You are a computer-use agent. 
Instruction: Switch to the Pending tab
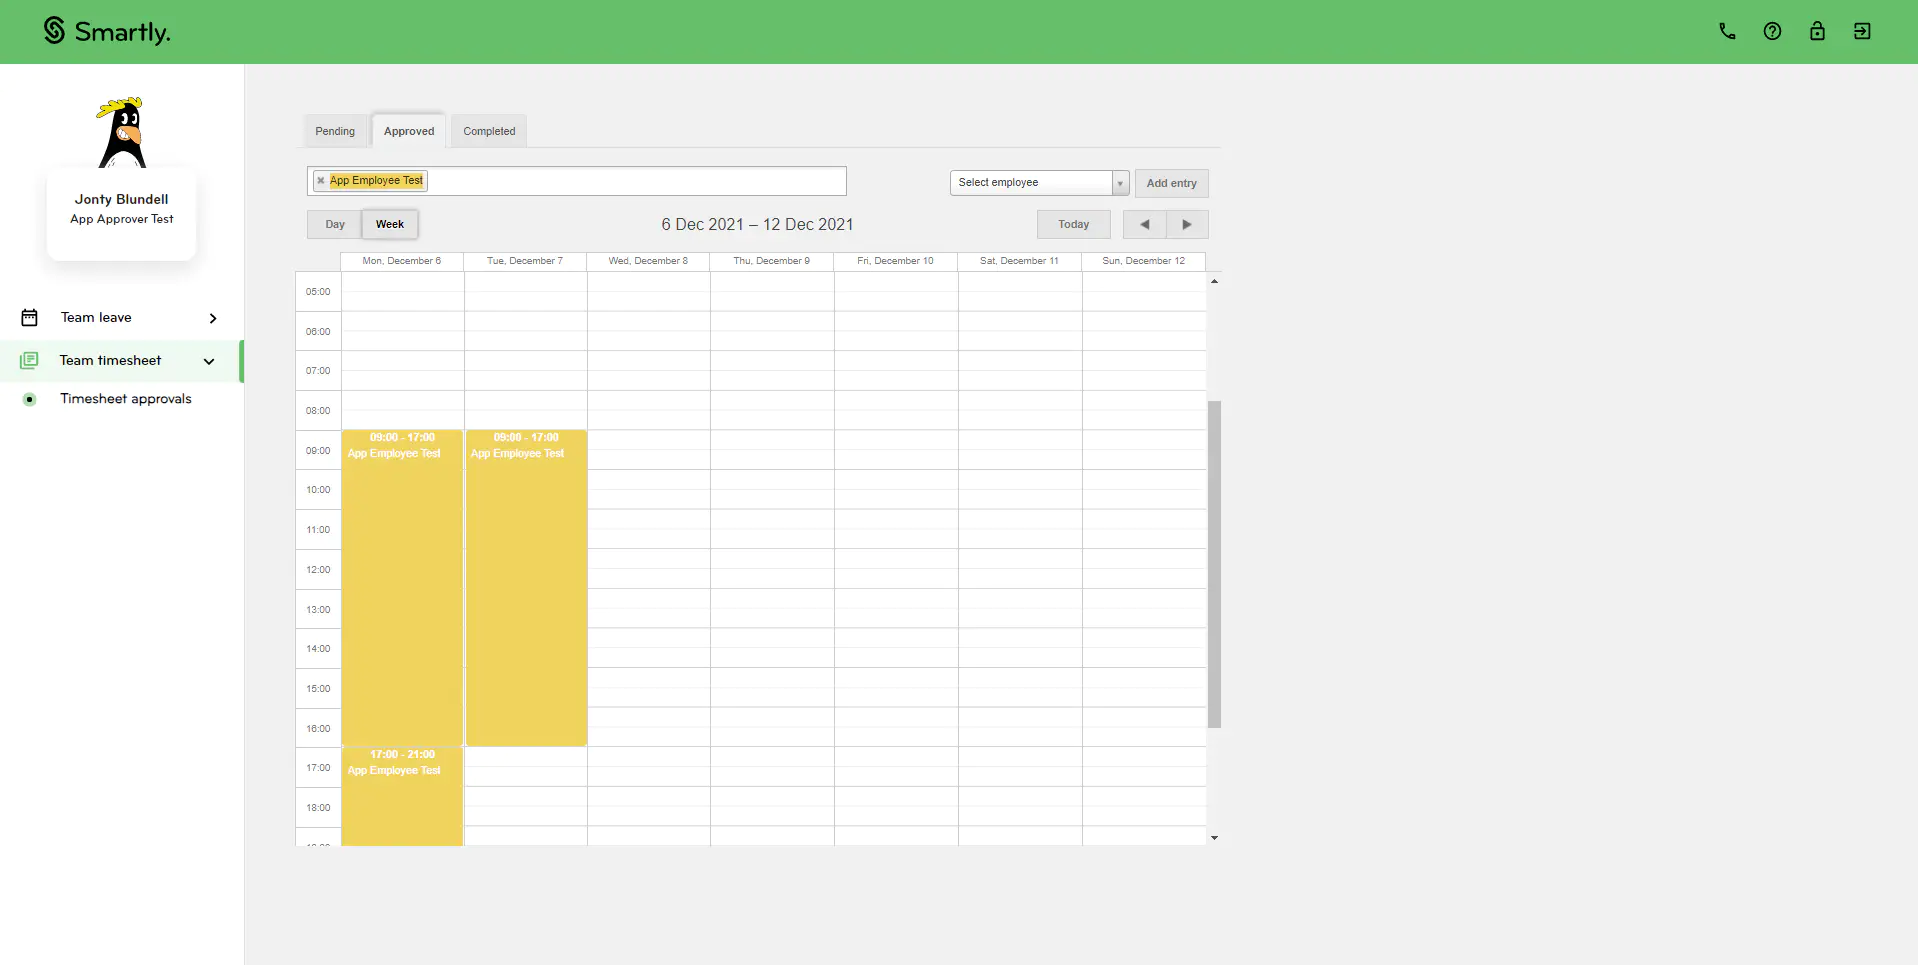(x=335, y=130)
